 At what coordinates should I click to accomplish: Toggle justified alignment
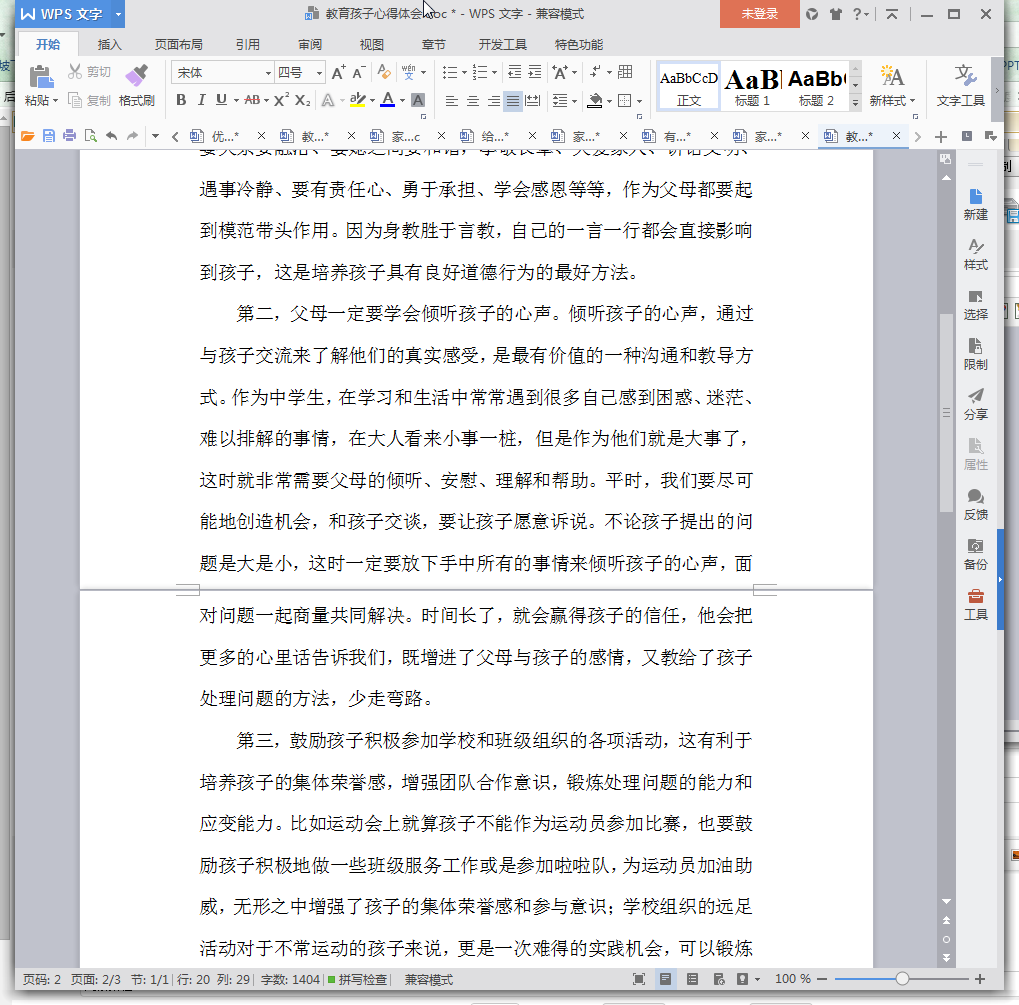pyautogui.click(x=513, y=101)
